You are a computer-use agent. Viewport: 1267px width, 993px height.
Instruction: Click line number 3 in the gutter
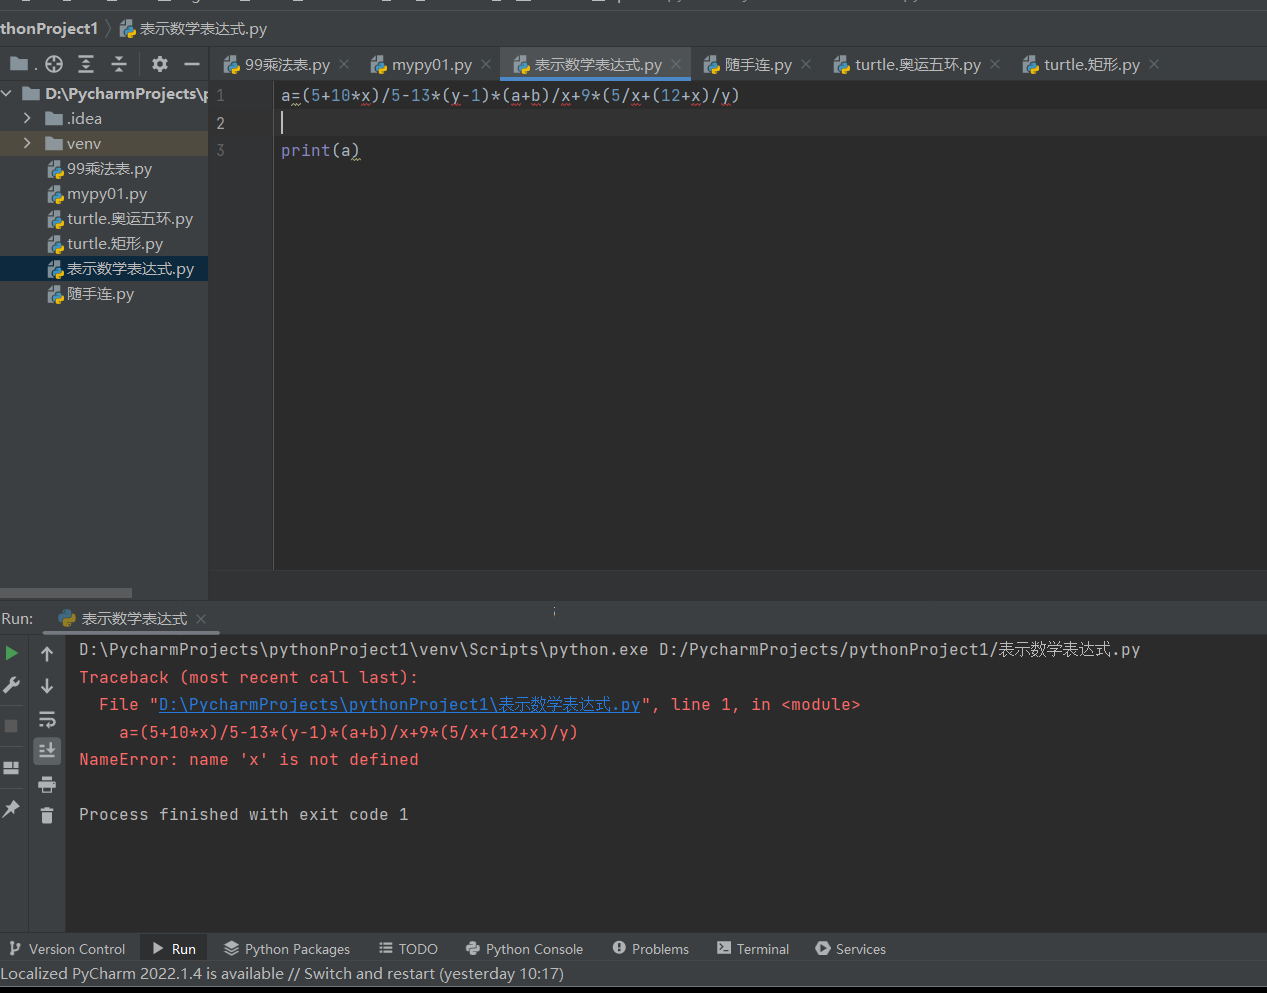(x=220, y=150)
